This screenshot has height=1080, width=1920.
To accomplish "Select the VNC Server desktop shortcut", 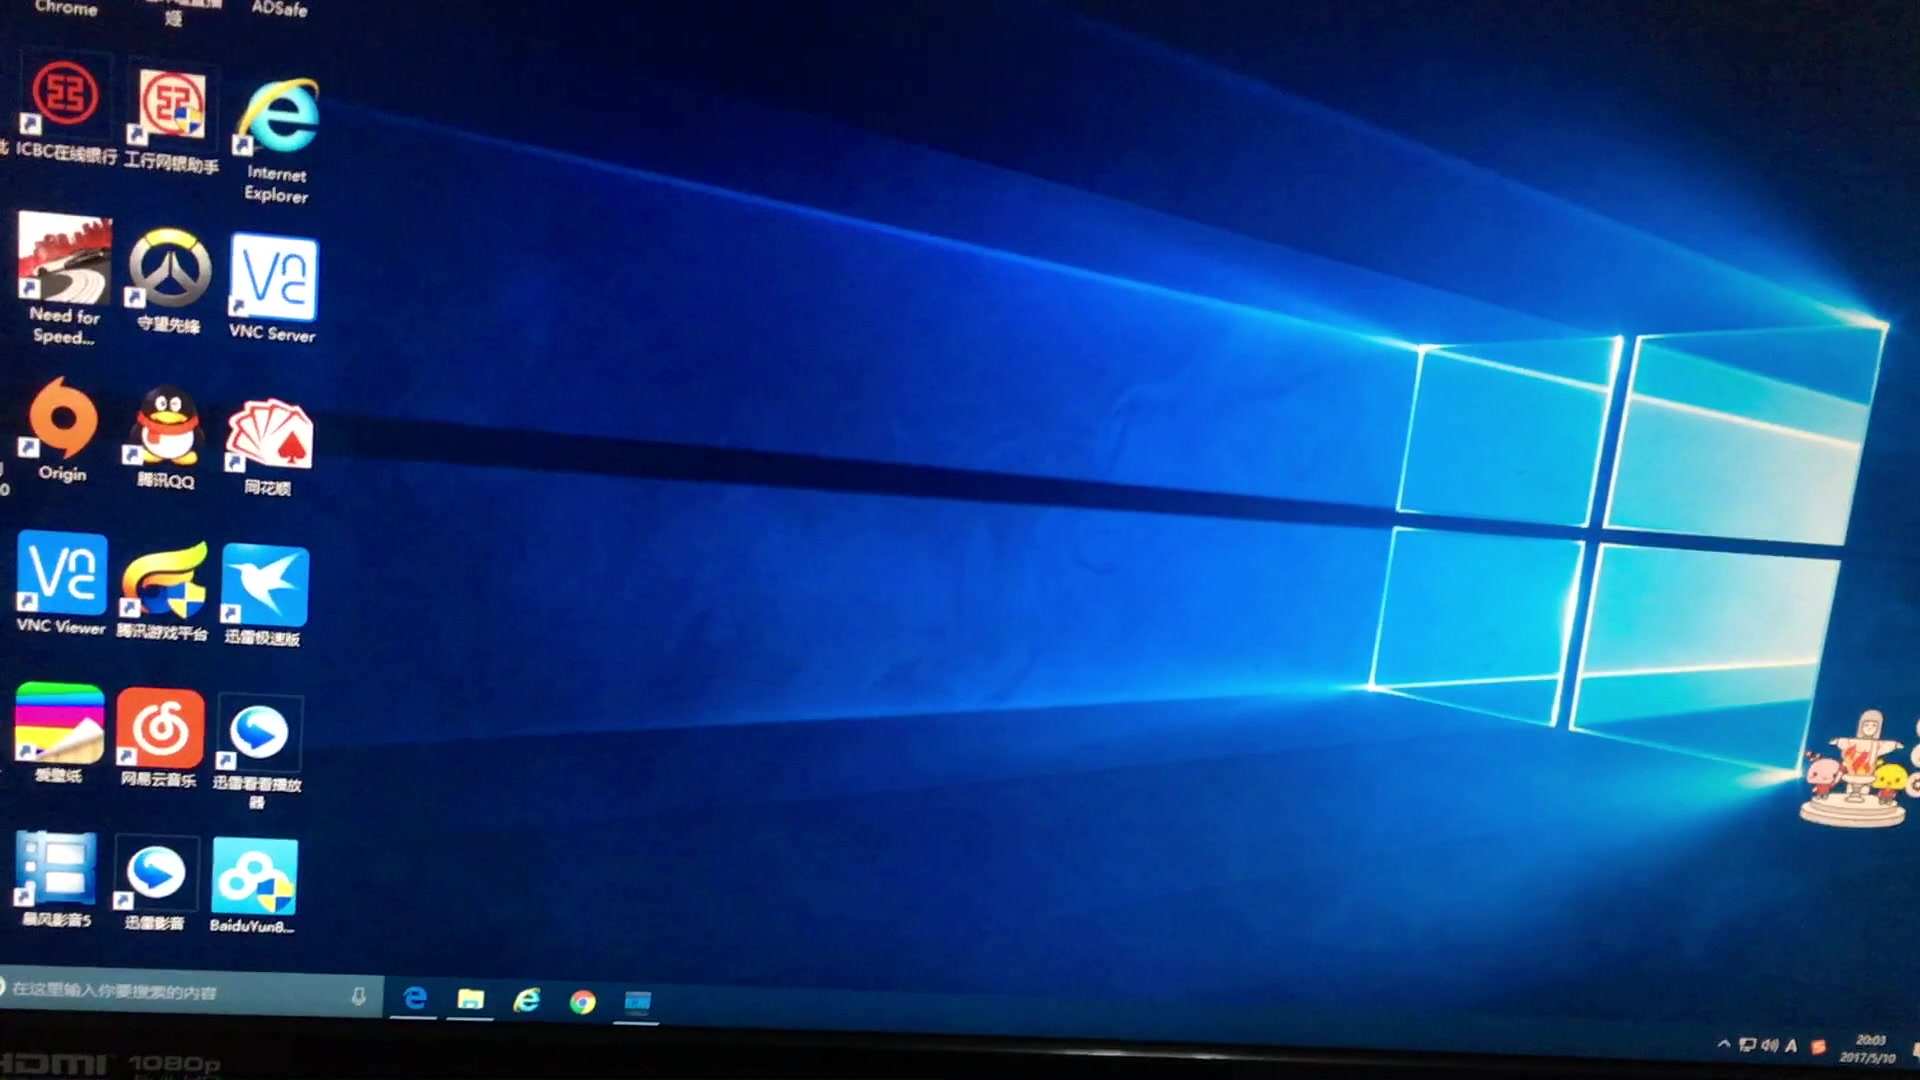I will pyautogui.click(x=272, y=289).
